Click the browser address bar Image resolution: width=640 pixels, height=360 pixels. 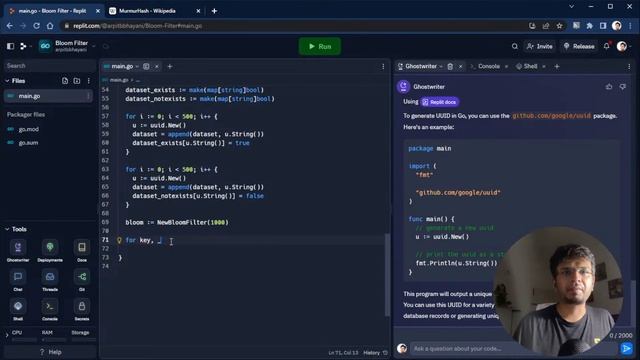(294, 26)
